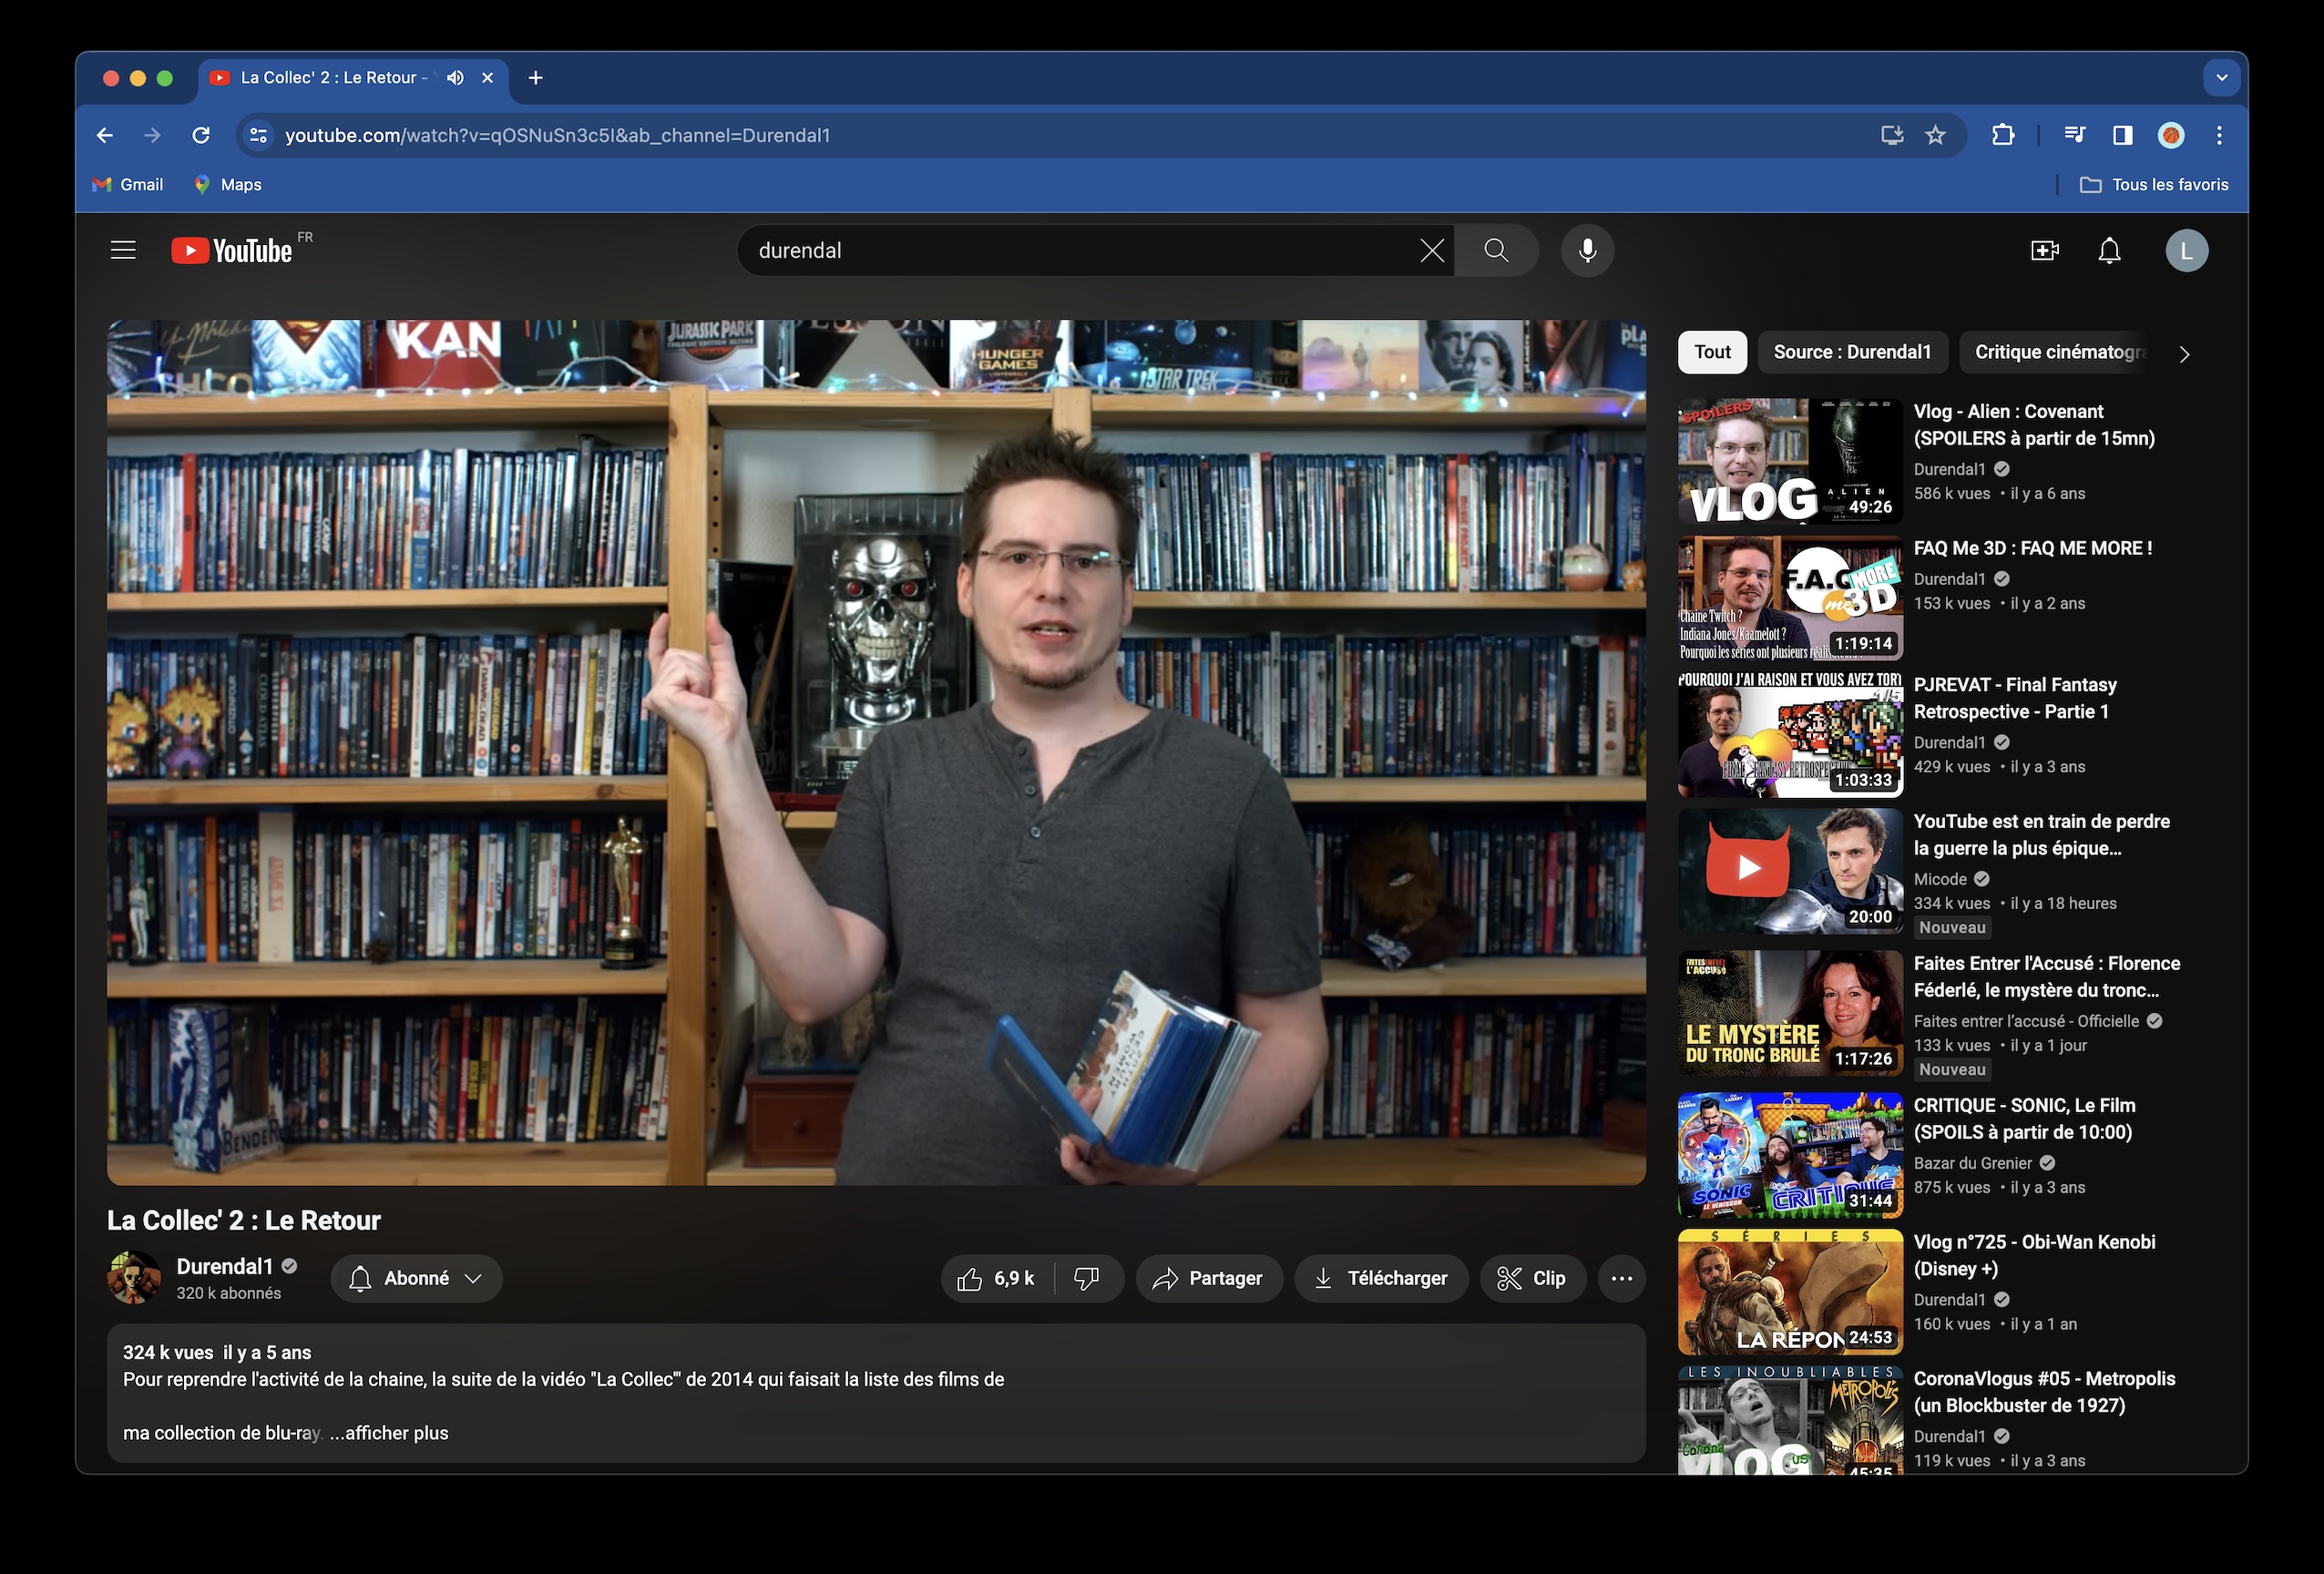Open the Alien Covenant VLOG thumbnail
The width and height of the screenshot is (2324, 1574).
pyautogui.click(x=1790, y=462)
